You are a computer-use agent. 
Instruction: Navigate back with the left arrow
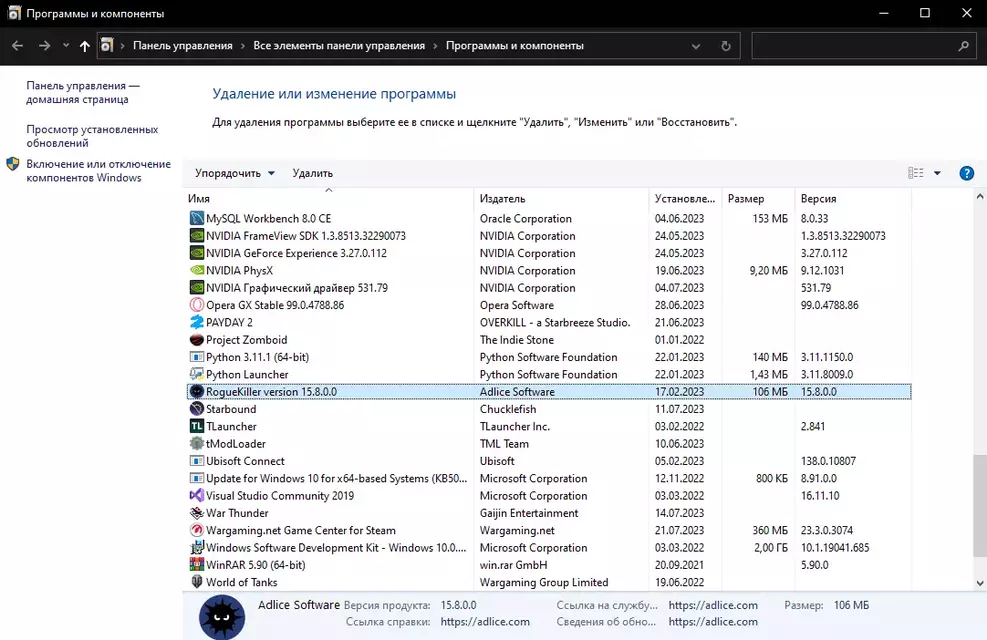[18, 46]
